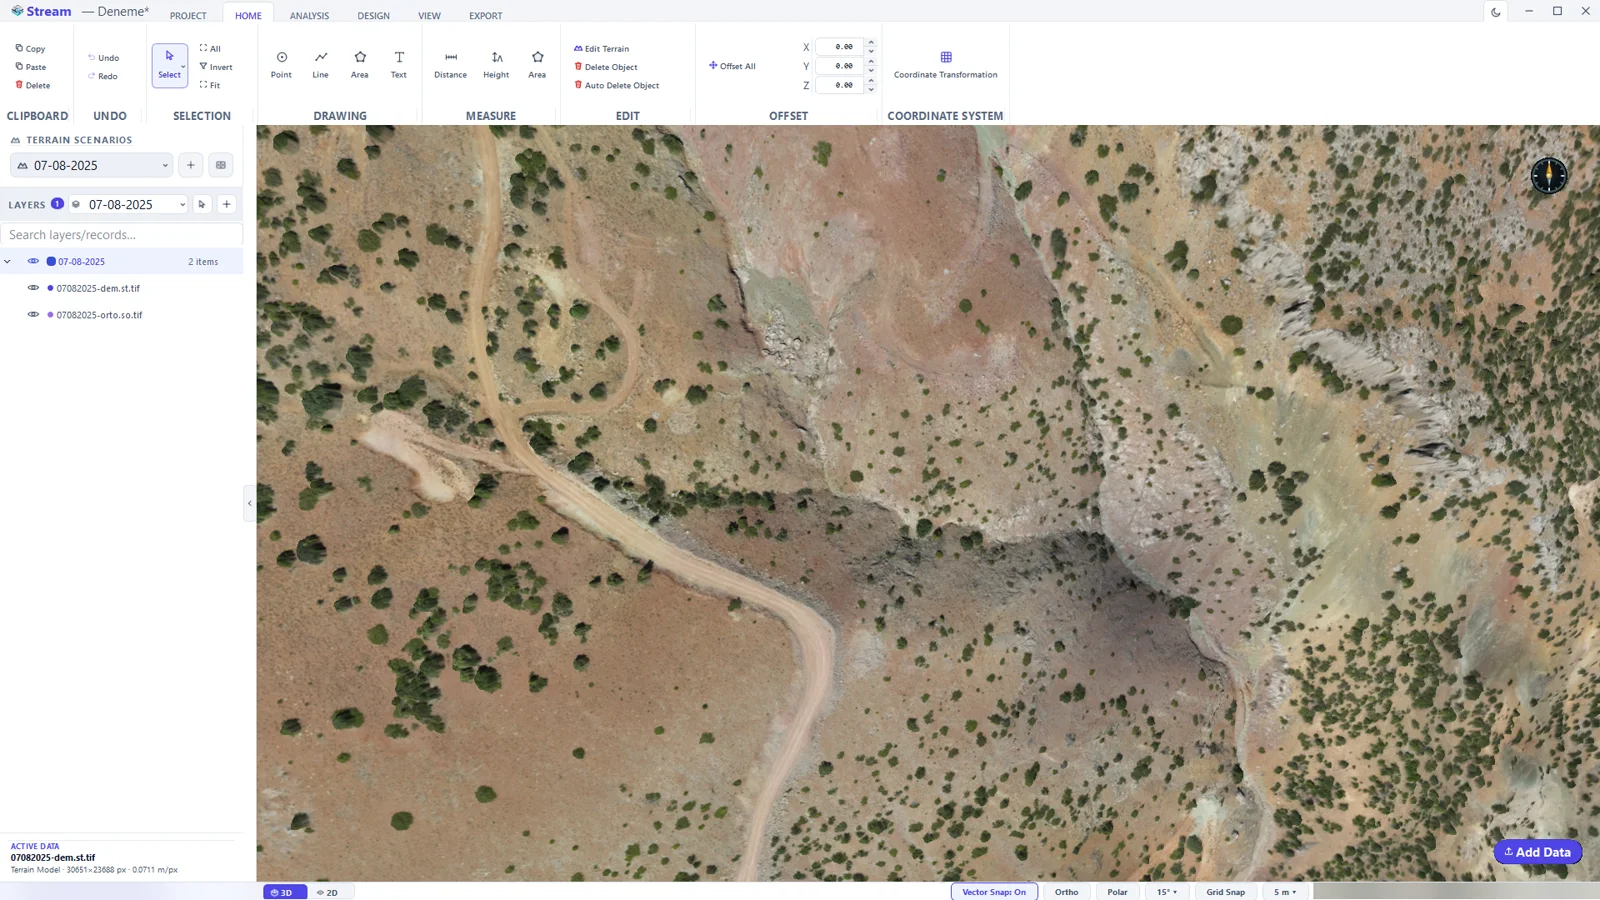The image size is (1600, 900).
Task: Toggle Ortho mode
Action: 1066,892
